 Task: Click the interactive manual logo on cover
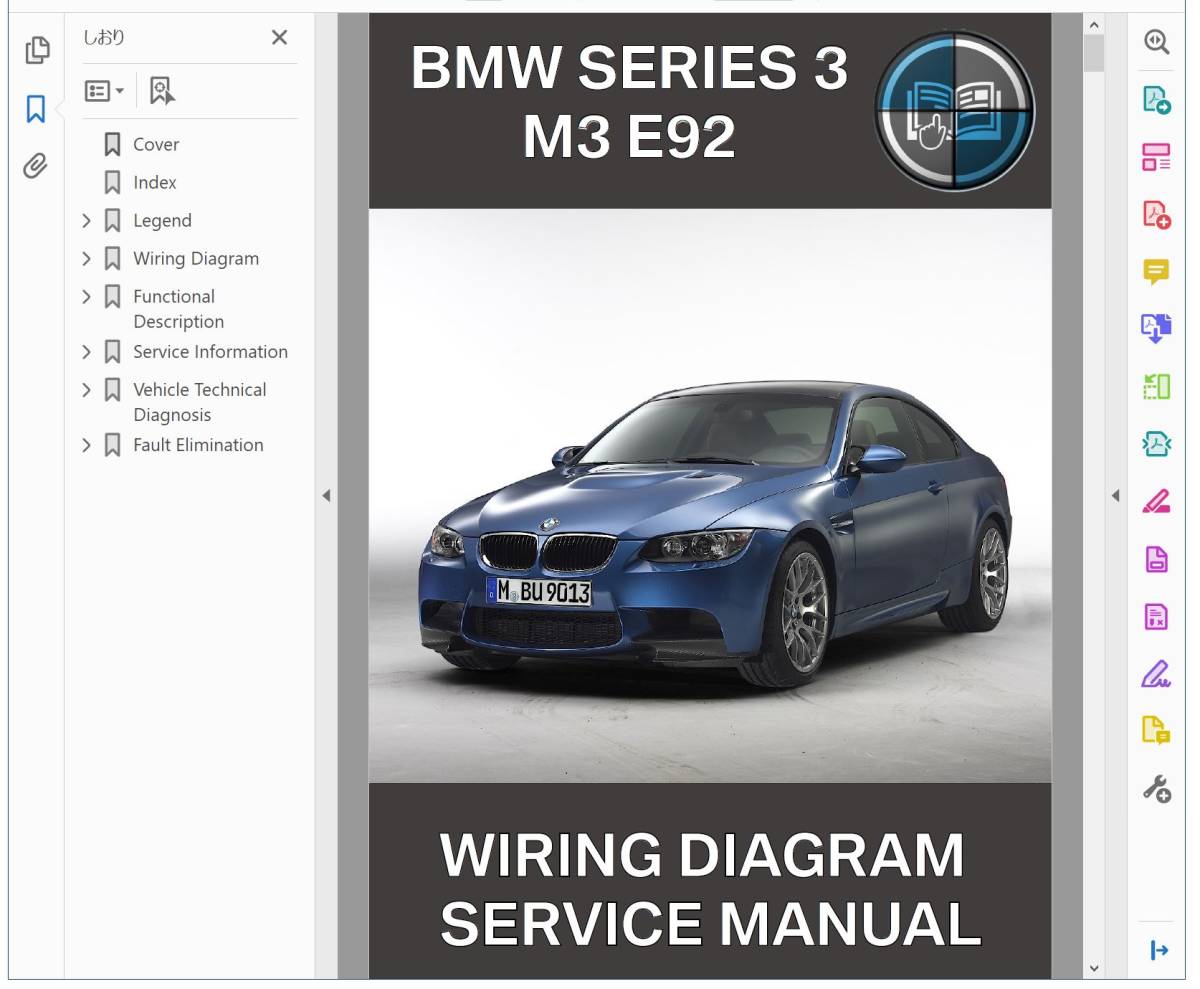[x=954, y=111]
